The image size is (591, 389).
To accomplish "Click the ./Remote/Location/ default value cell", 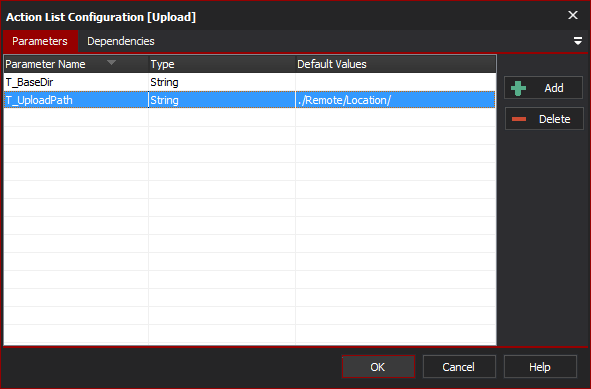I will tap(395, 100).
